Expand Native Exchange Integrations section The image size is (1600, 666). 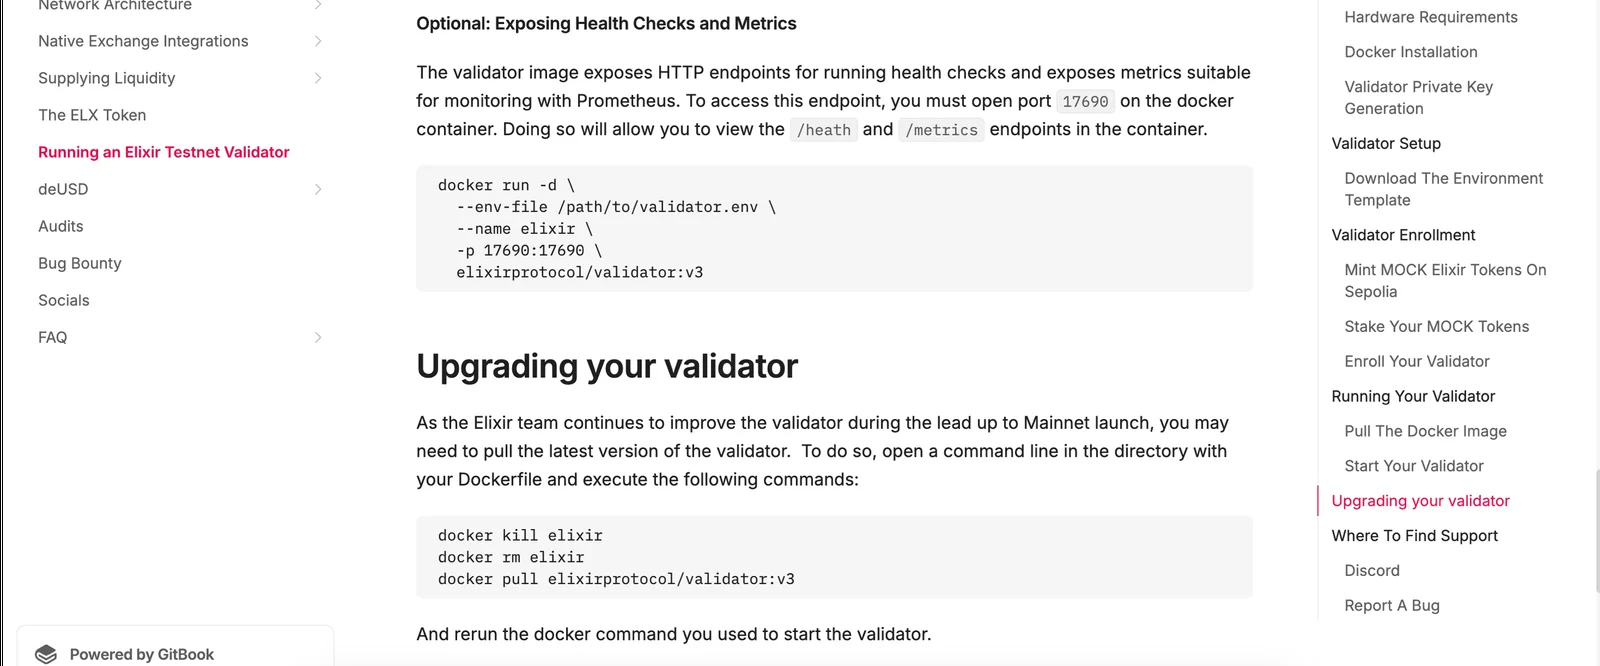[318, 41]
